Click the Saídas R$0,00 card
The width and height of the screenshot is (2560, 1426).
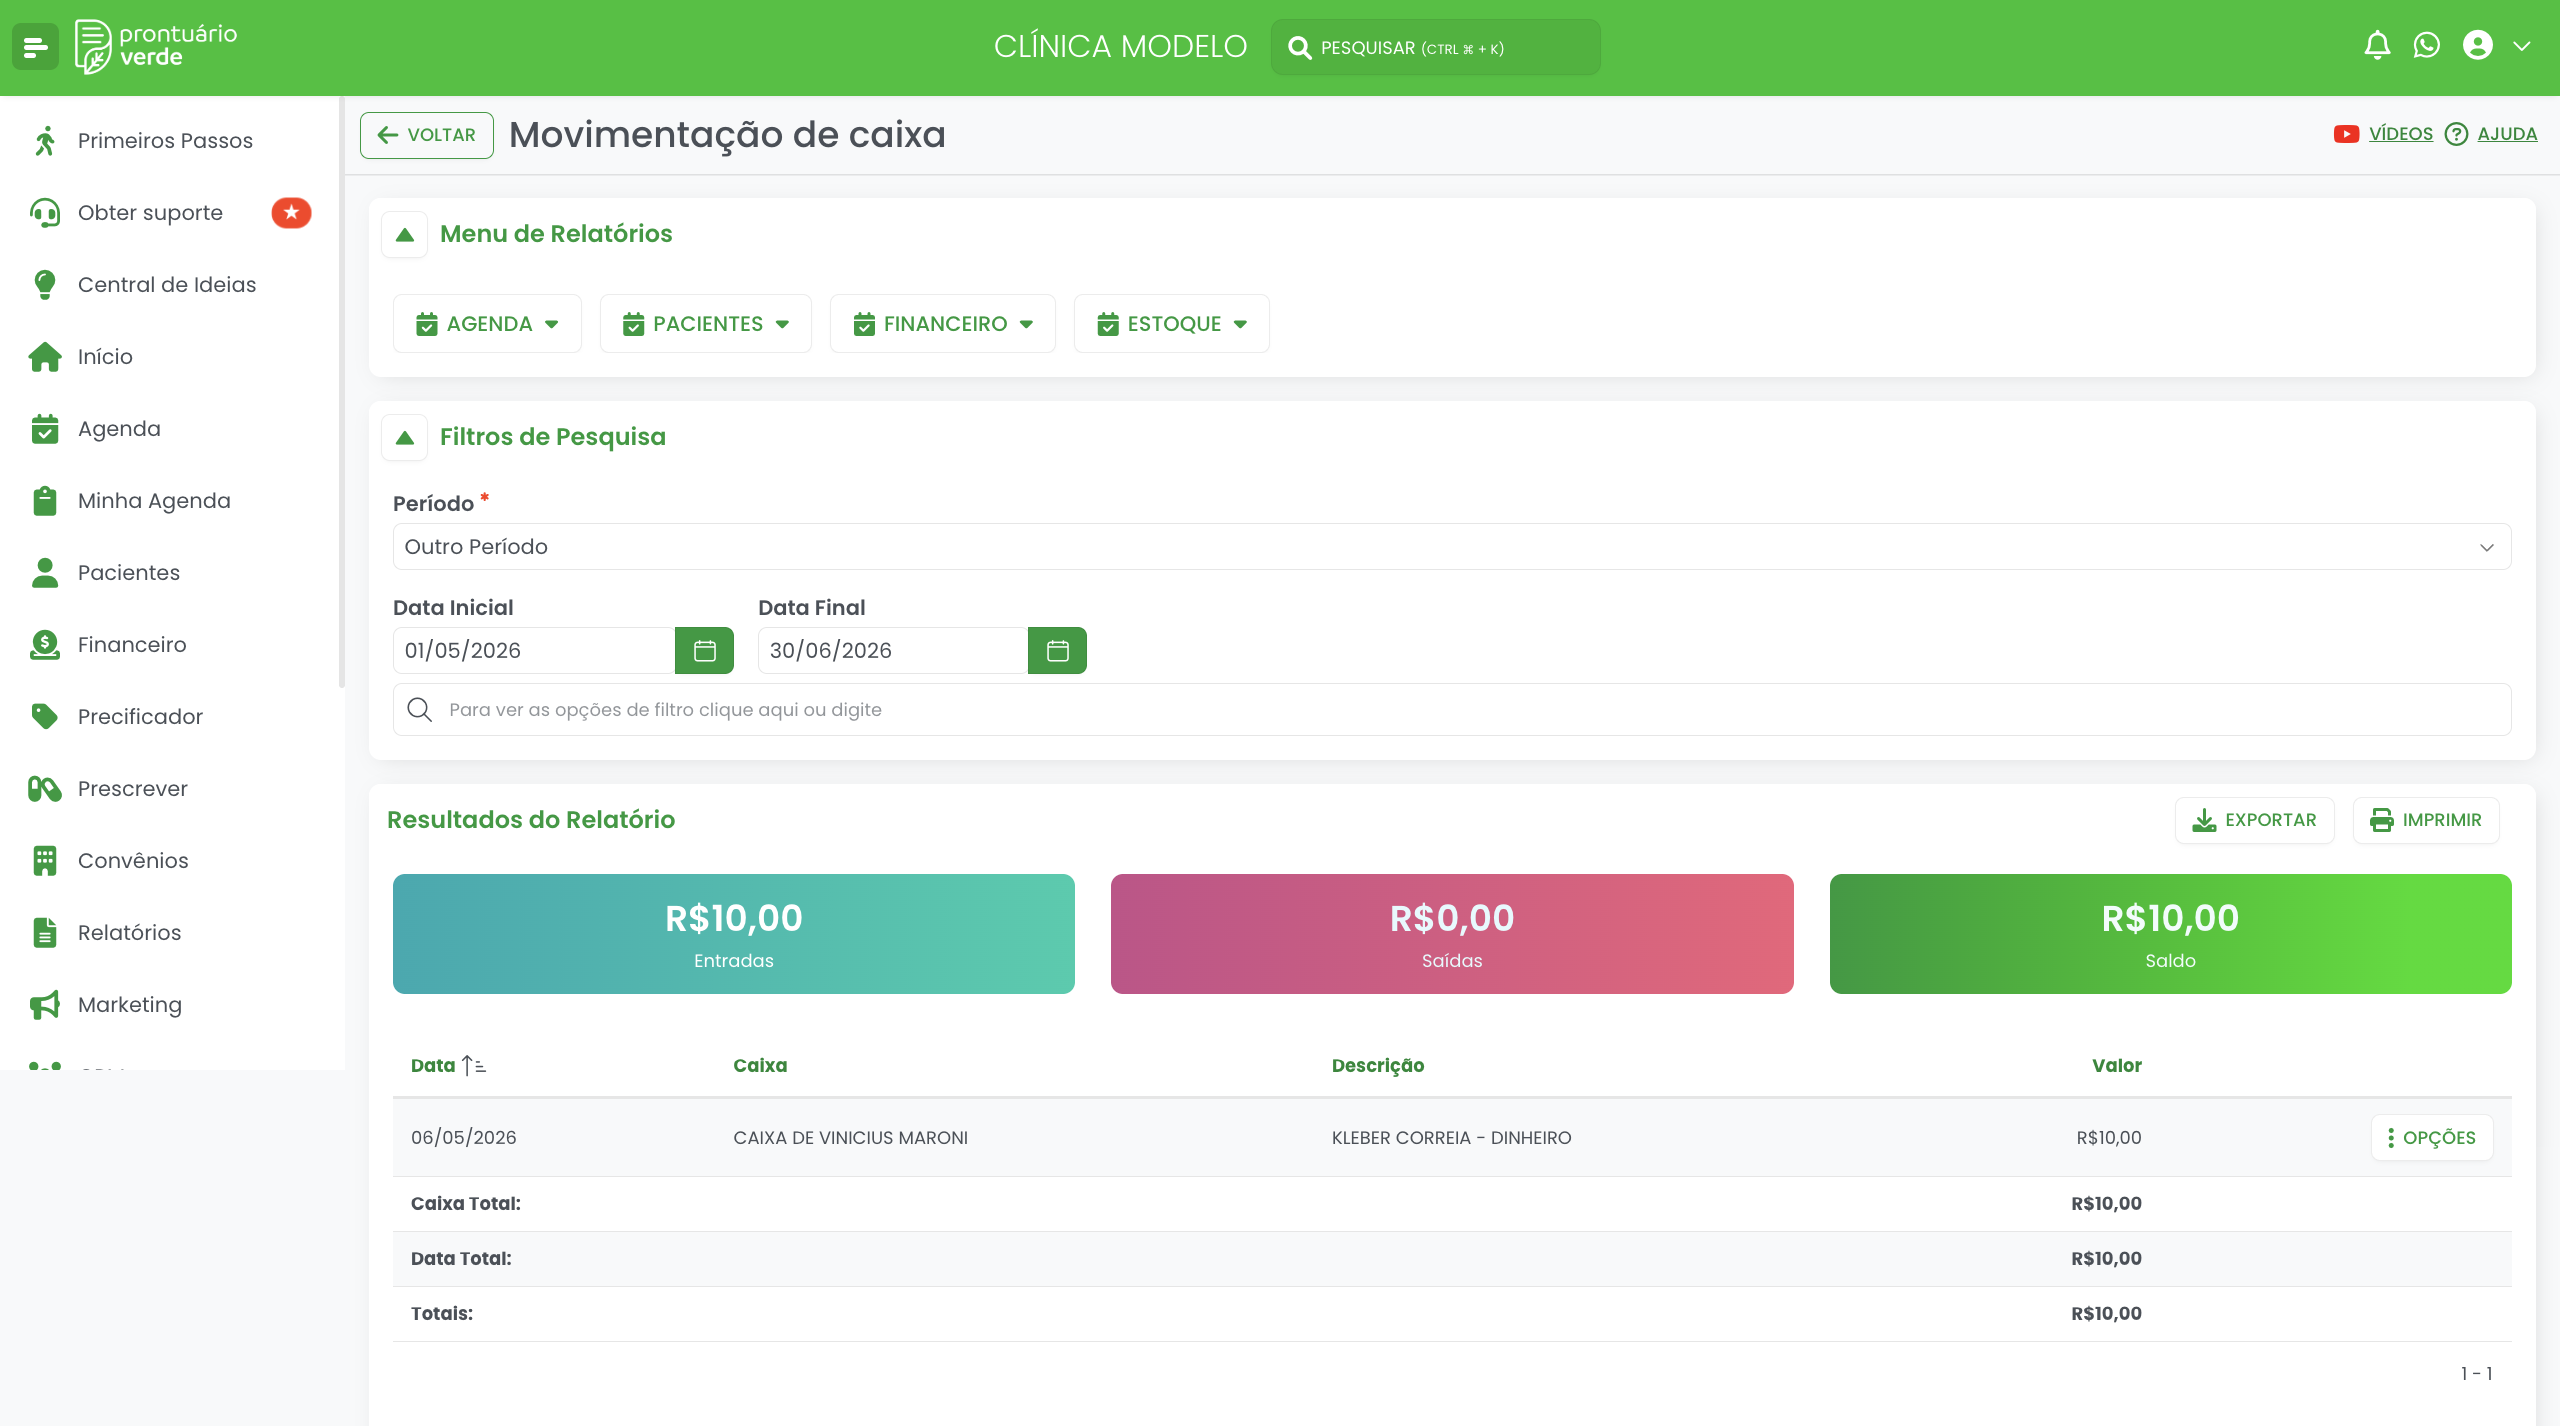pyautogui.click(x=1452, y=934)
